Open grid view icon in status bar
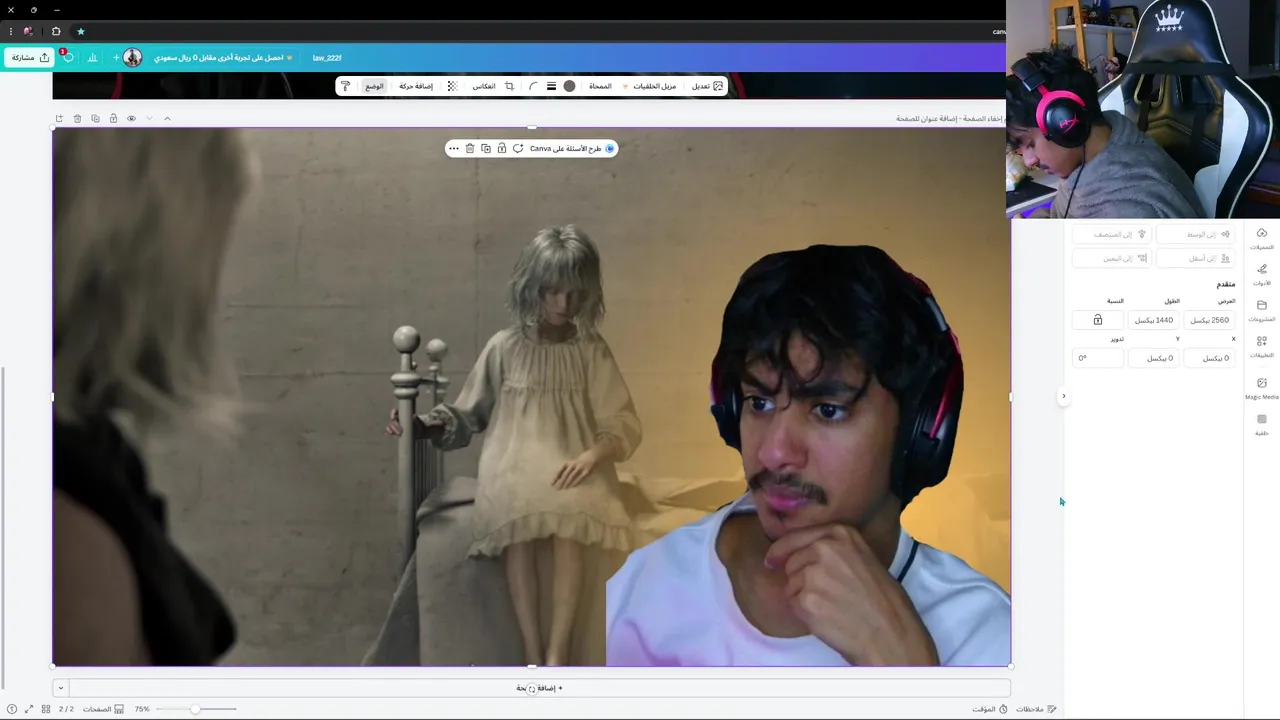1280x720 pixels. click(46, 709)
